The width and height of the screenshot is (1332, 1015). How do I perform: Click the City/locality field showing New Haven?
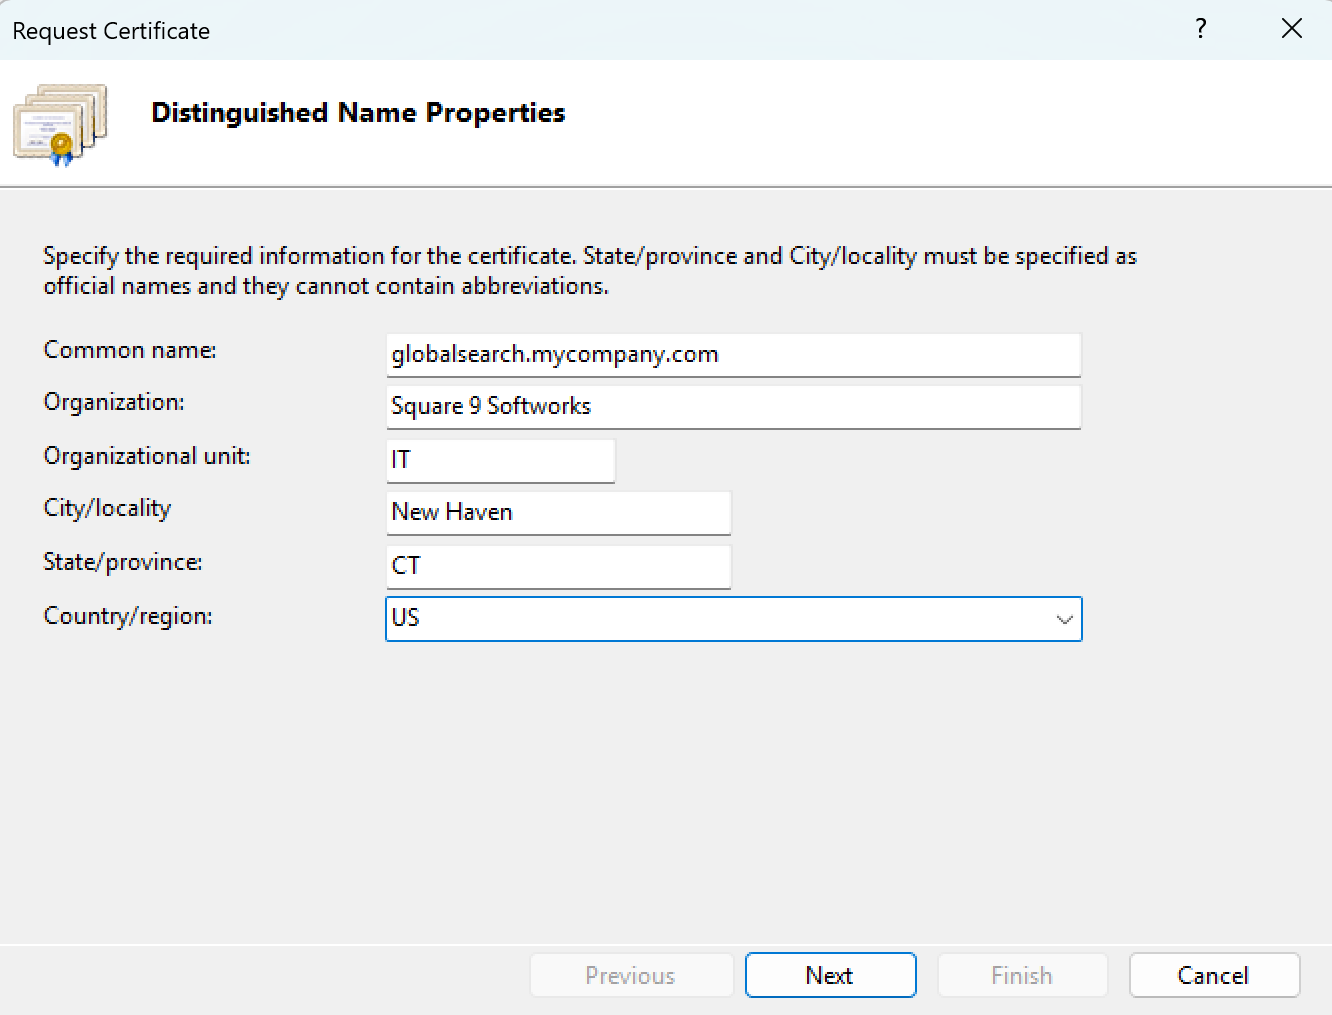558,512
